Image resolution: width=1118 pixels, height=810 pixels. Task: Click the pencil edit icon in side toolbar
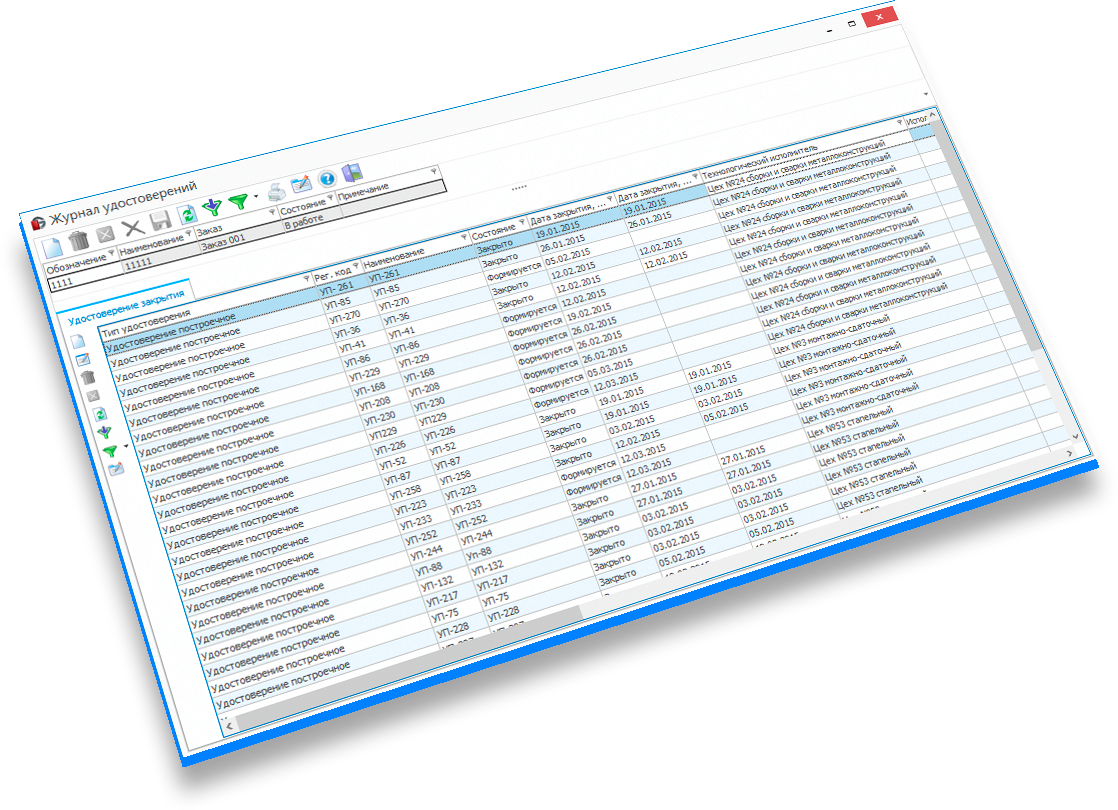tap(83, 359)
